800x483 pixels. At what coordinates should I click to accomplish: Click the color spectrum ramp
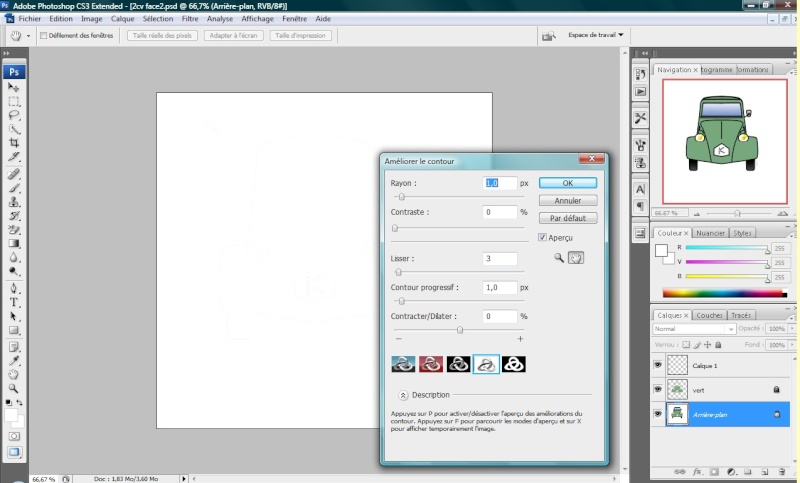(724, 293)
